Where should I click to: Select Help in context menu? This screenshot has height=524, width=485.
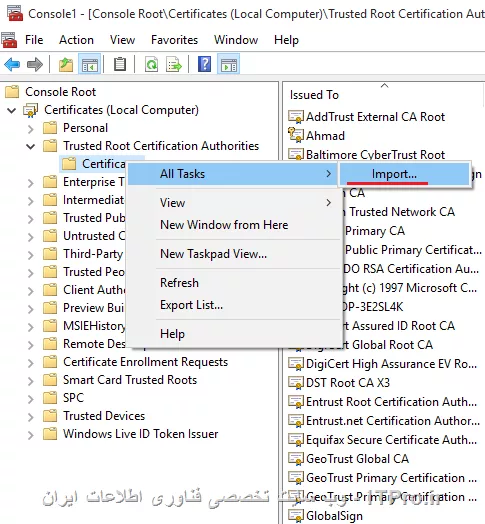pos(234,334)
